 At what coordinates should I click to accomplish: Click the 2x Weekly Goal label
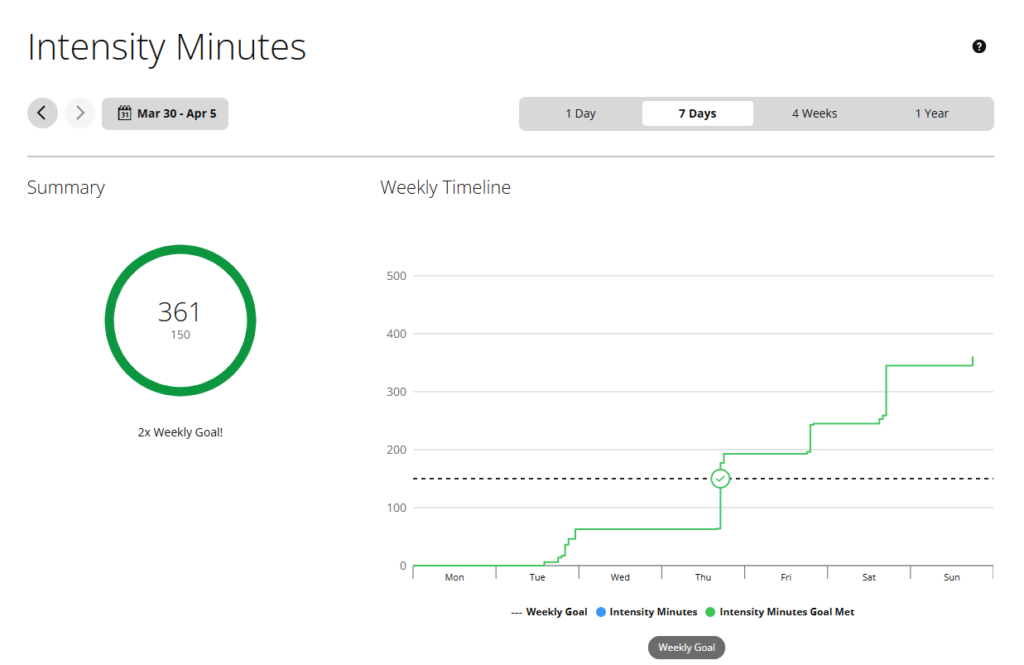click(180, 431)
